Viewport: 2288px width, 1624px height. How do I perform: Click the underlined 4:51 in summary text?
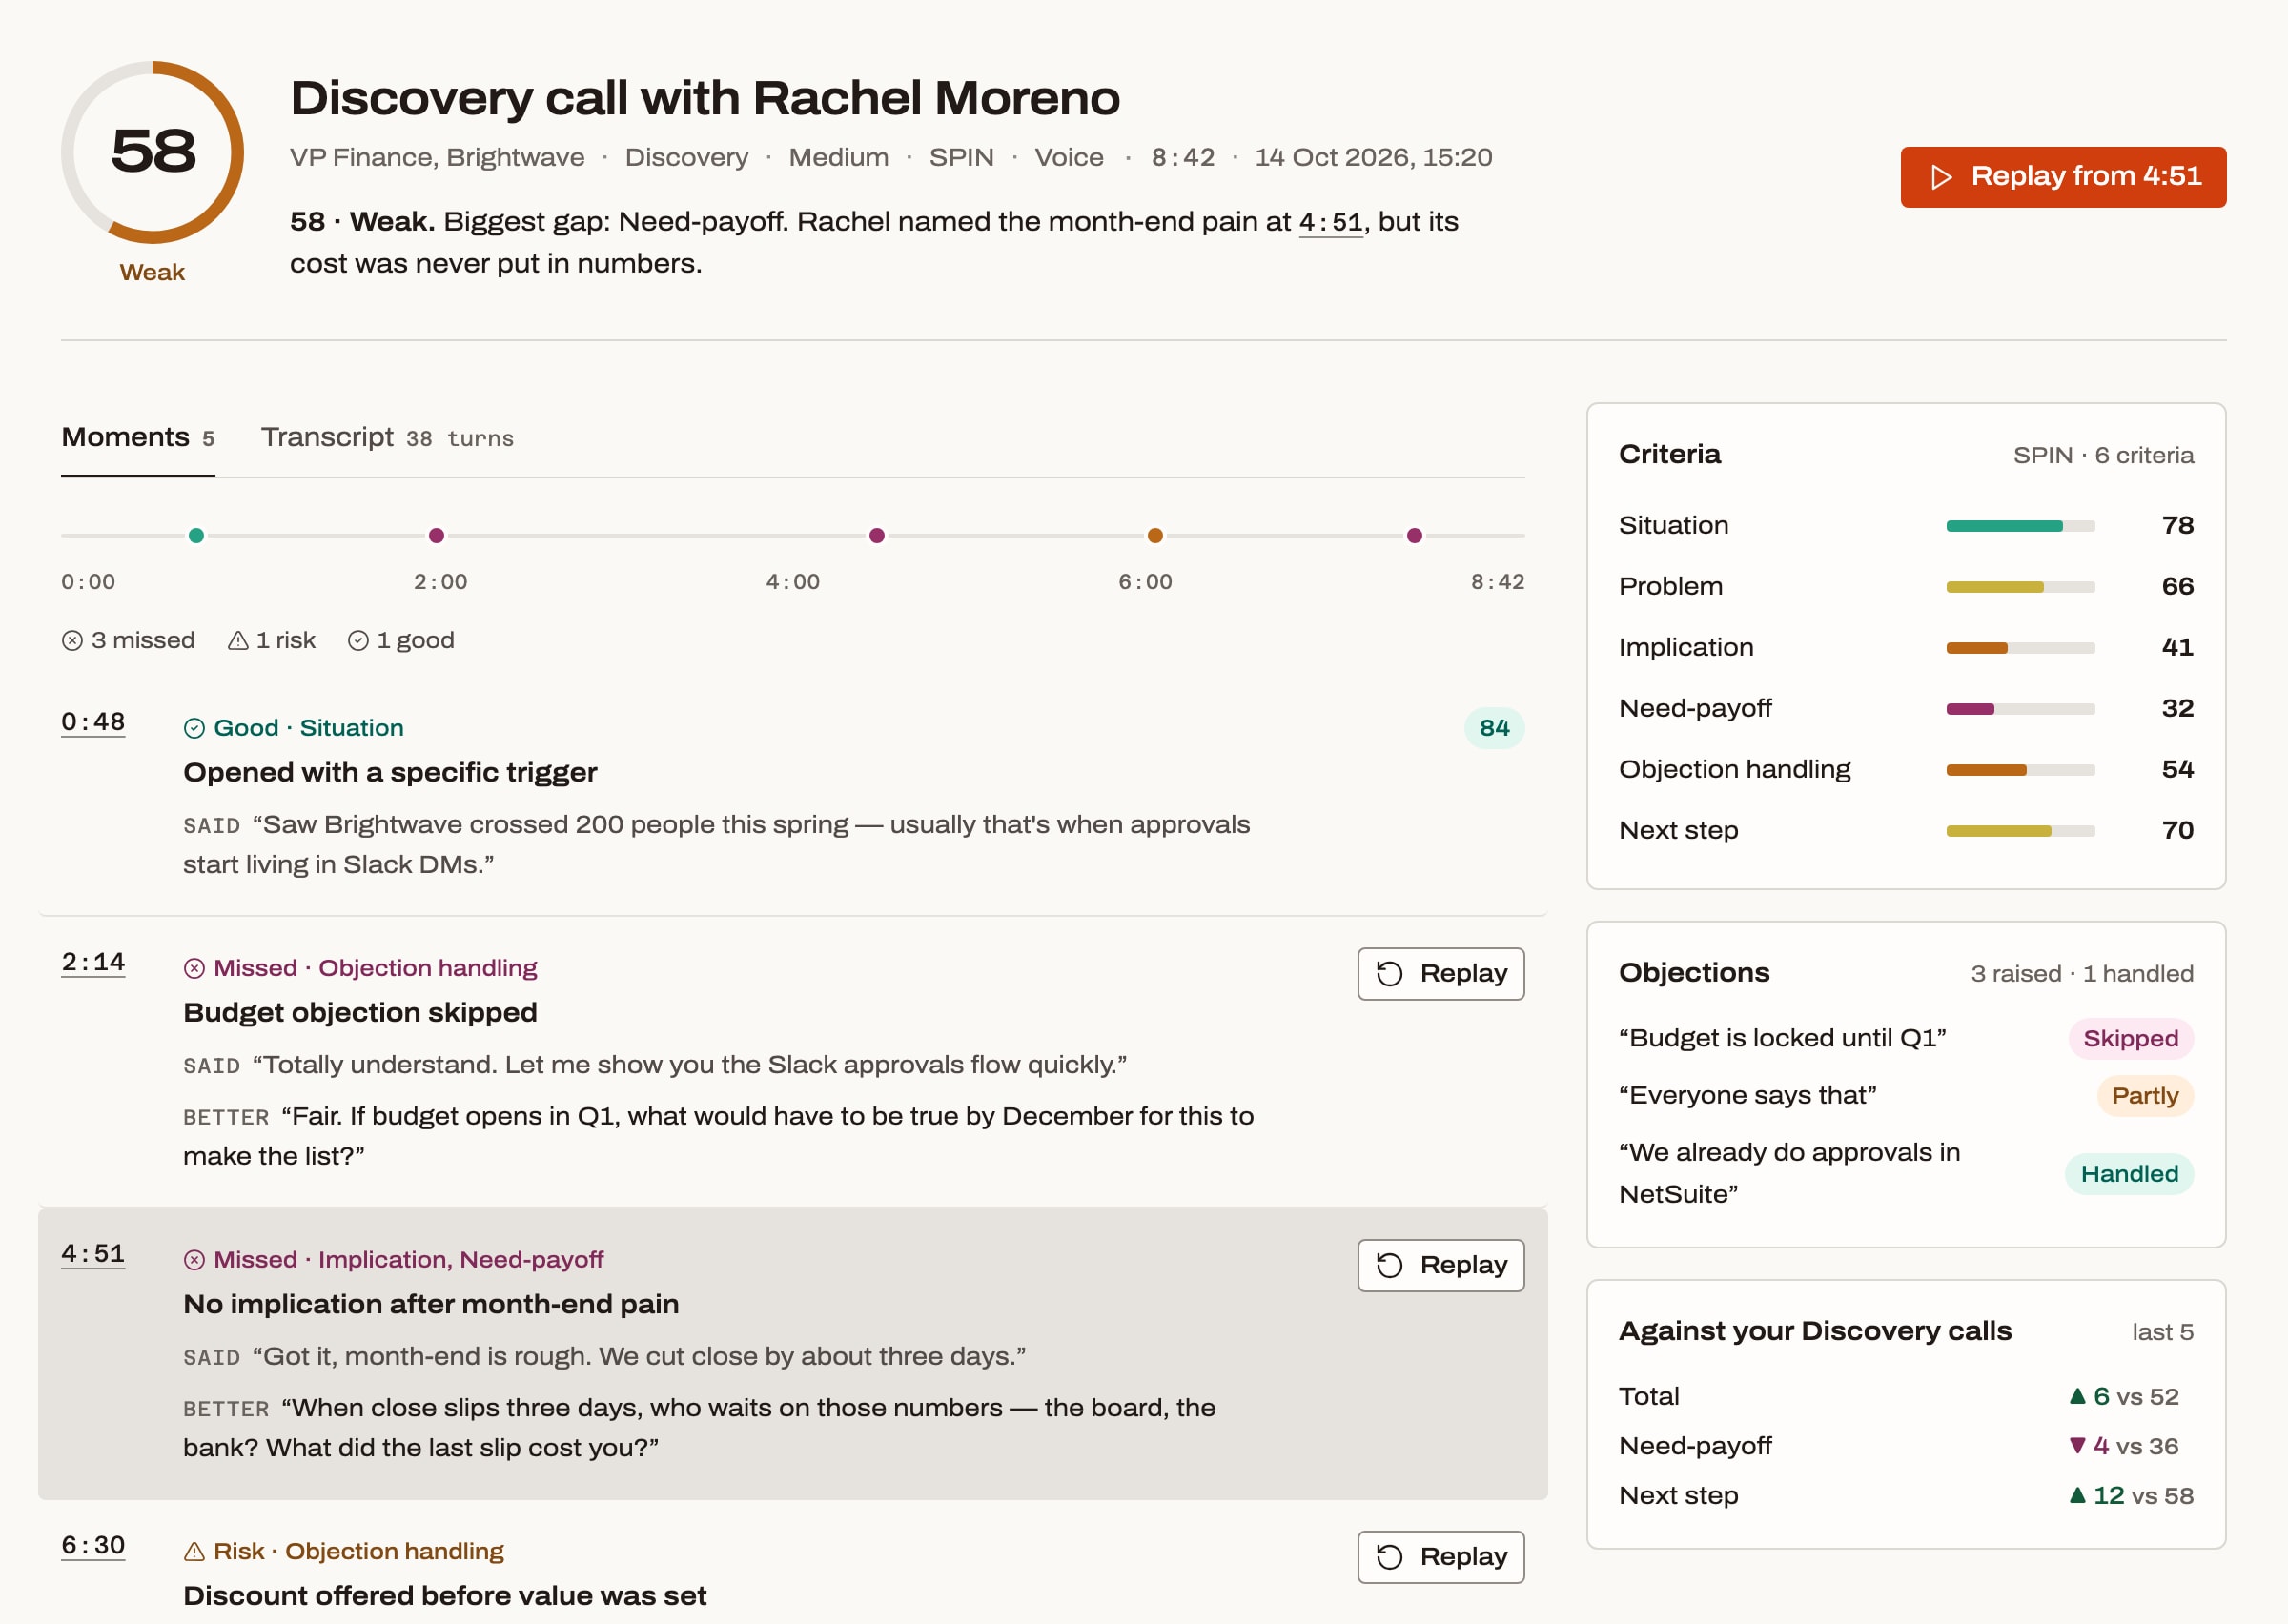[x=1331, y=222]
